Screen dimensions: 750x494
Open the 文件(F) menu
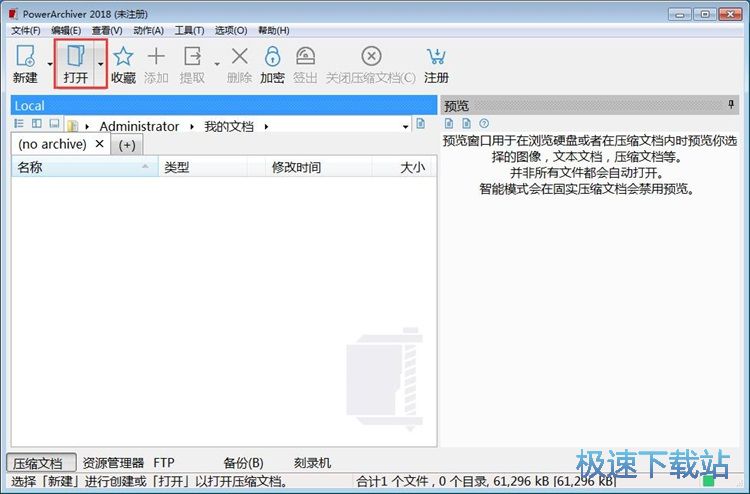tap(26, 31)
